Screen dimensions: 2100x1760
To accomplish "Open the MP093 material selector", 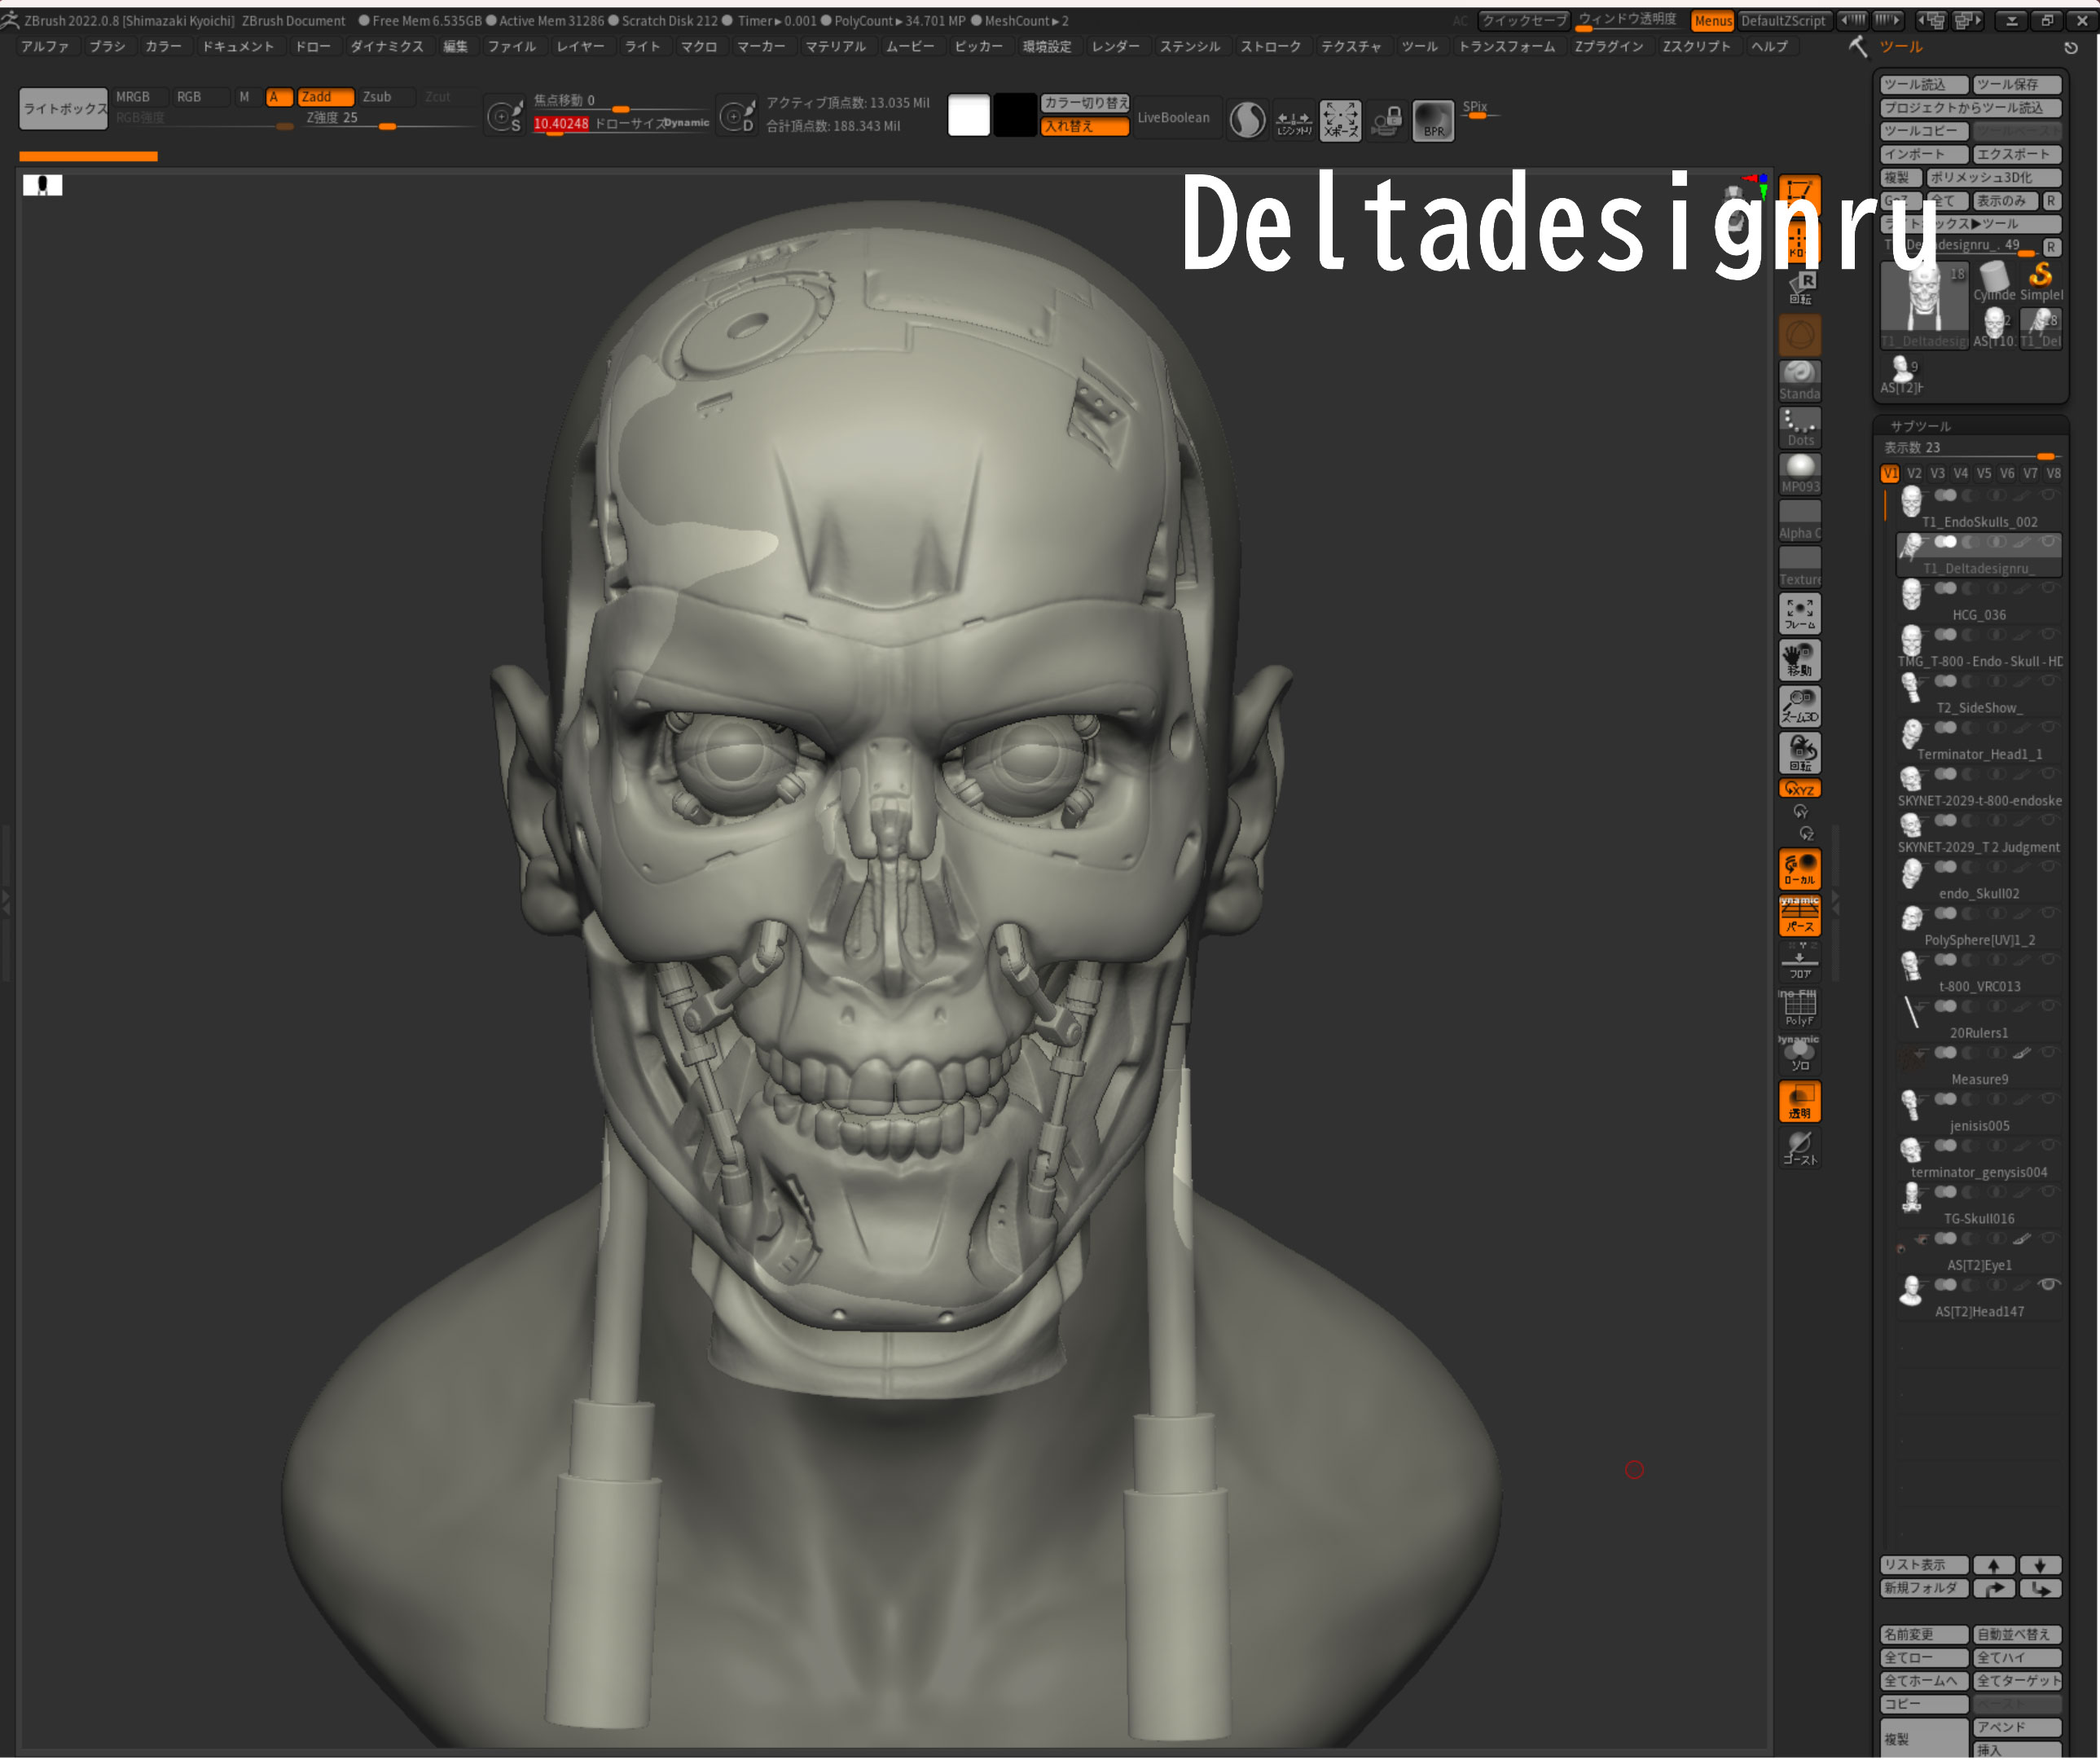I will tap(1799, 474).
